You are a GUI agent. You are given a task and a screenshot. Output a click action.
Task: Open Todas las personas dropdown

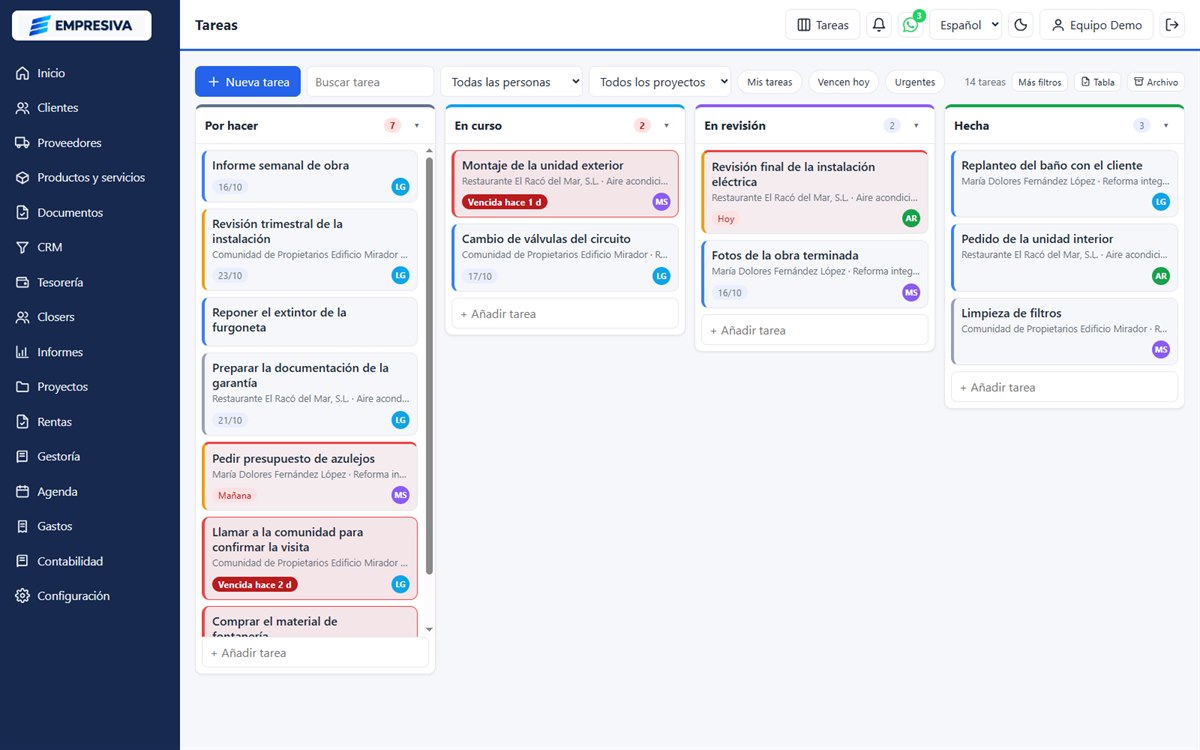pos(511,82)
